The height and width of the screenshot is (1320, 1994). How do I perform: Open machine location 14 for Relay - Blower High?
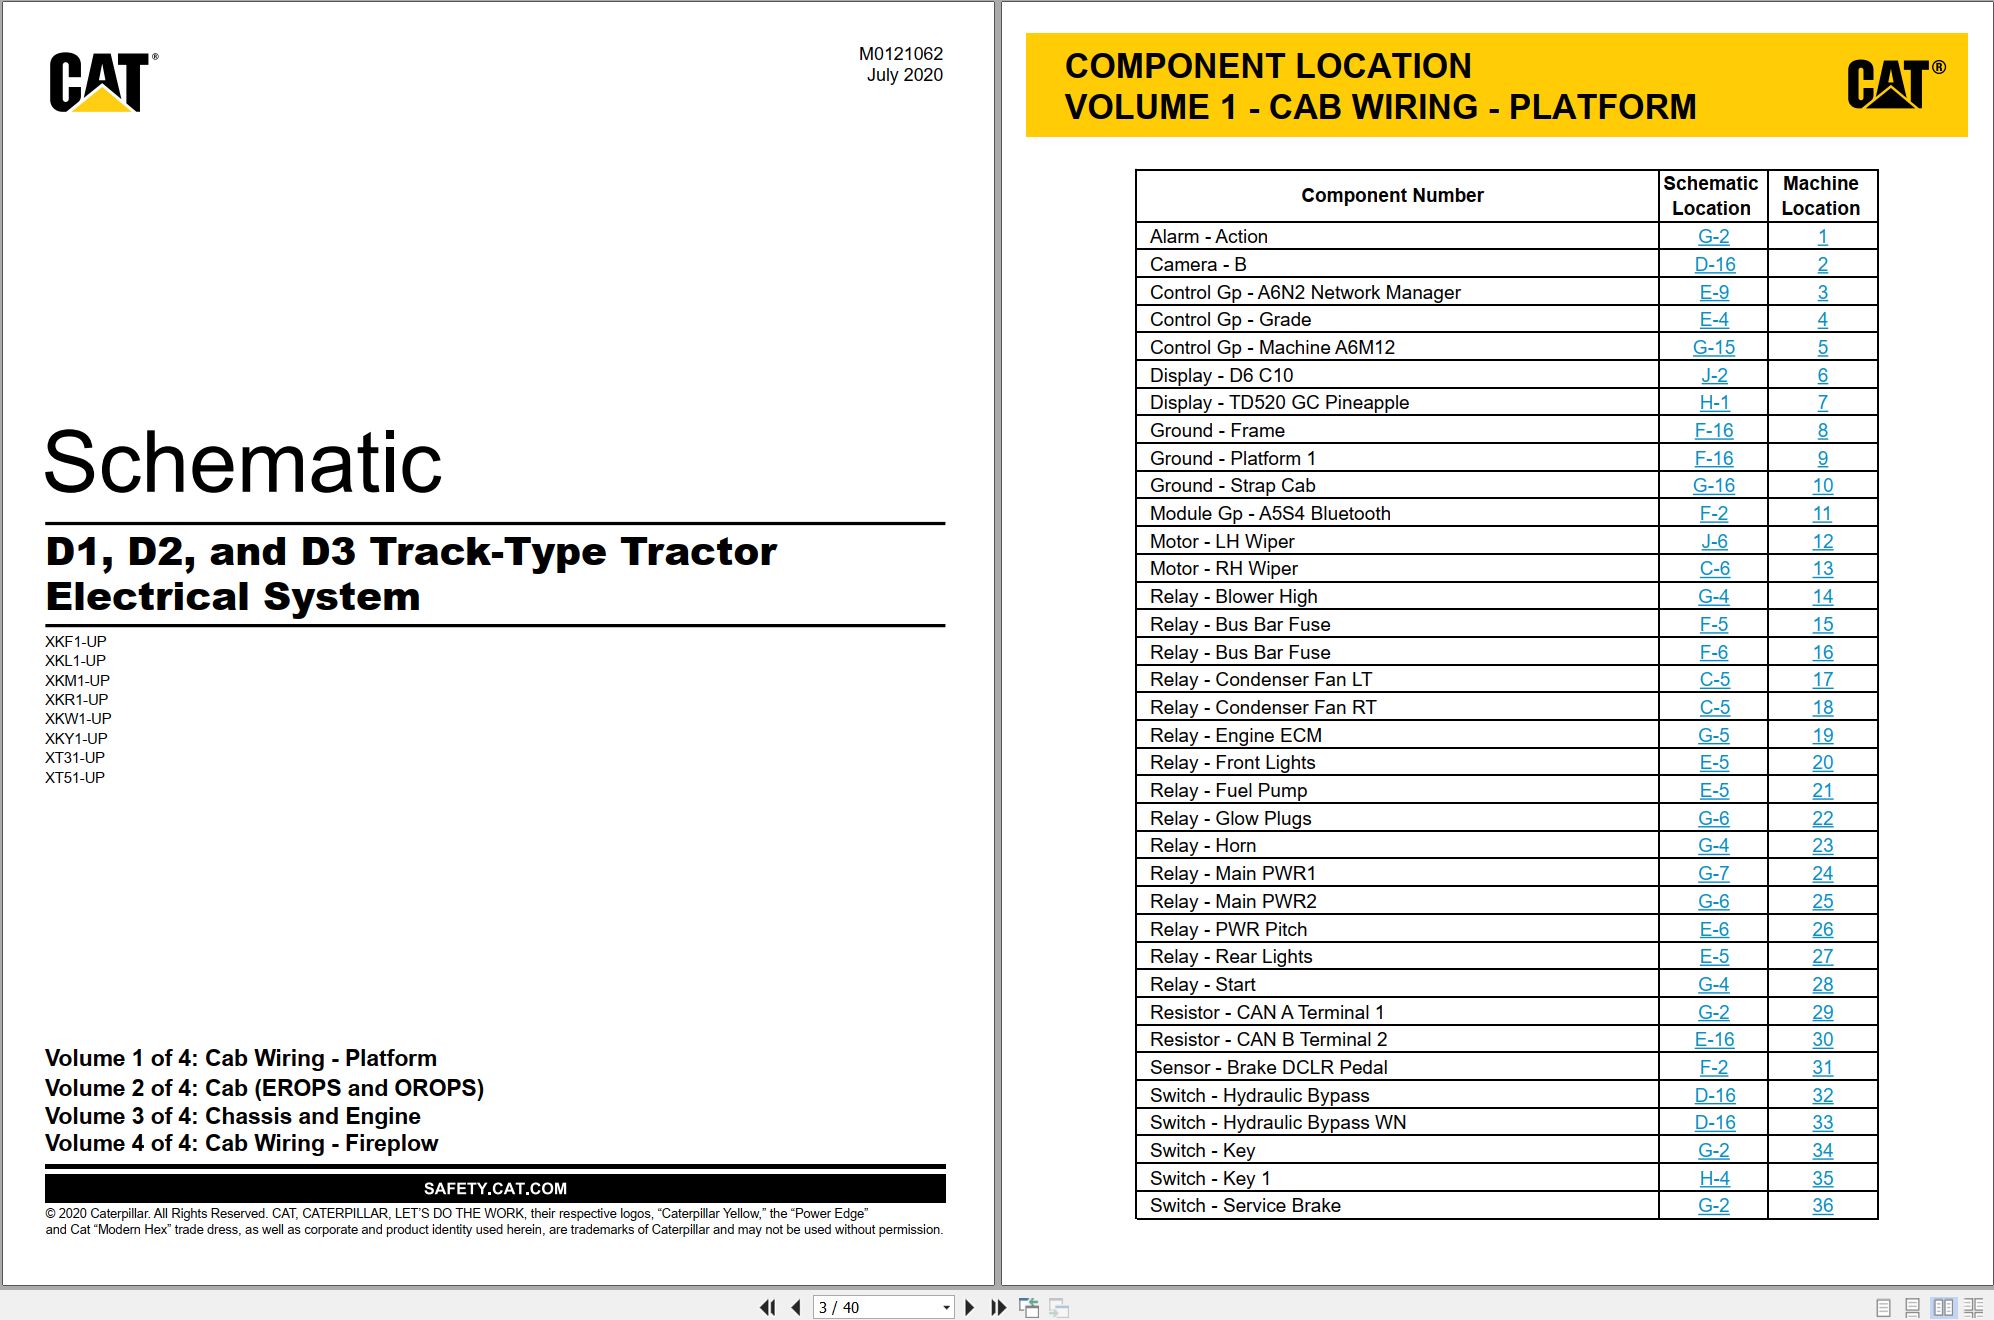[x=1822, y=597]
